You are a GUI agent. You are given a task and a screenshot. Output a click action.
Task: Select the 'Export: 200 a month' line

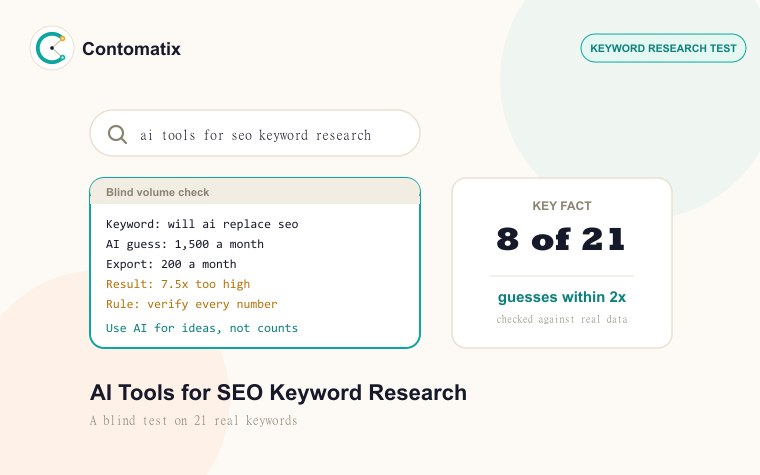click(x=171, y=264)
